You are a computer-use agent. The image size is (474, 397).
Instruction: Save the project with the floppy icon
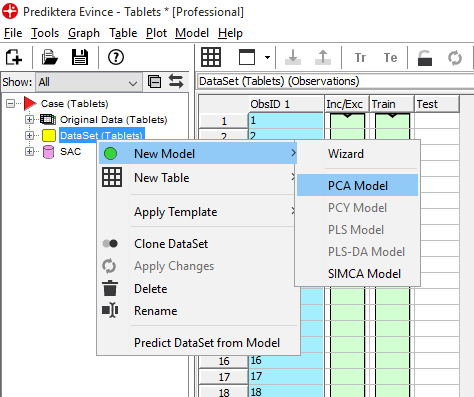click(x=80, y=57)
